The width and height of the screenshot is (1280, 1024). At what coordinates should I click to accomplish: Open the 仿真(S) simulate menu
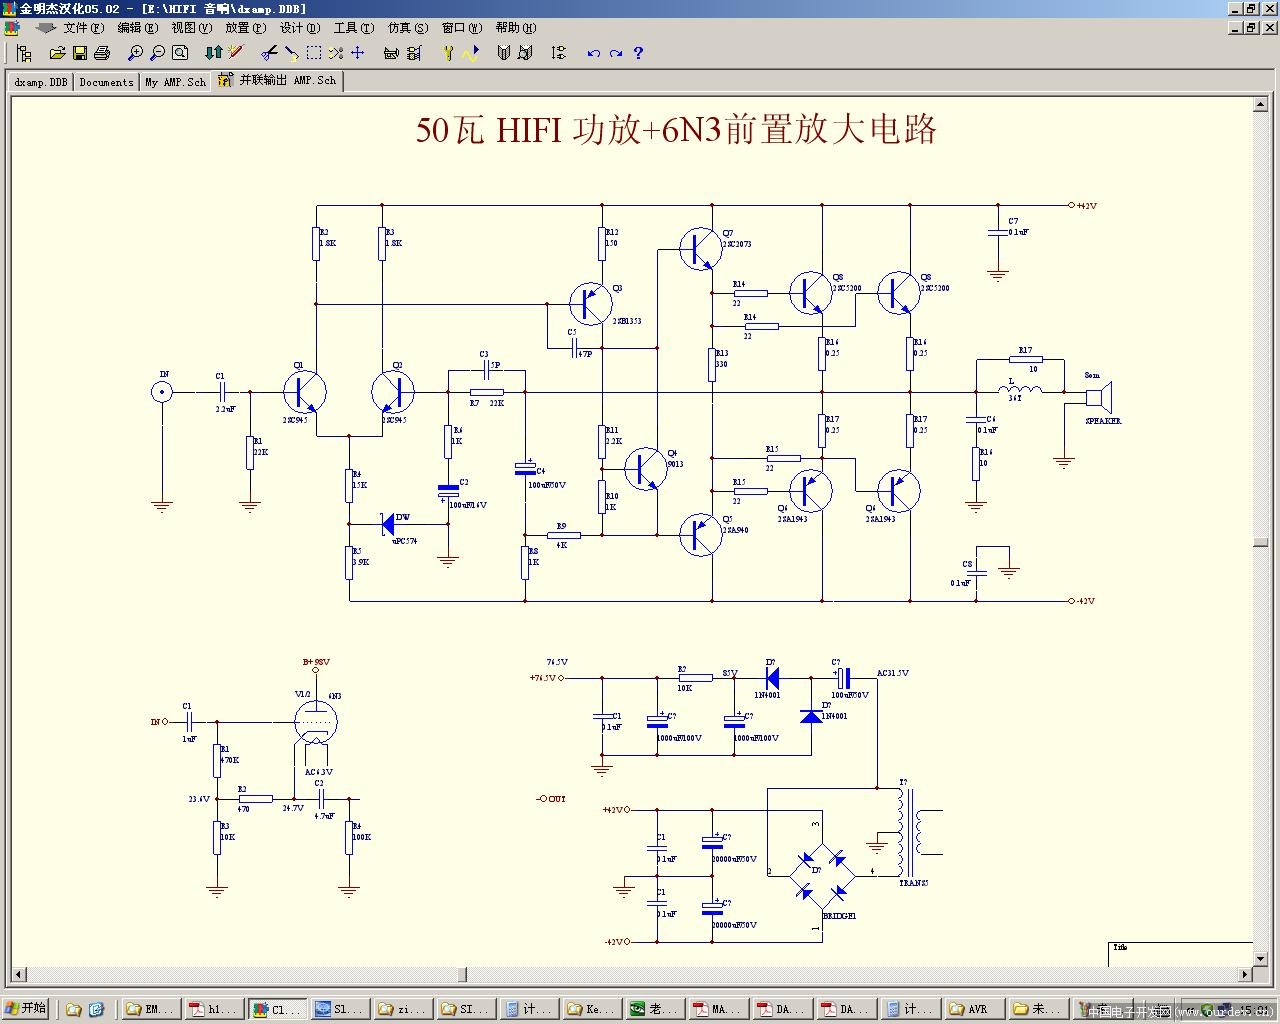407,27
